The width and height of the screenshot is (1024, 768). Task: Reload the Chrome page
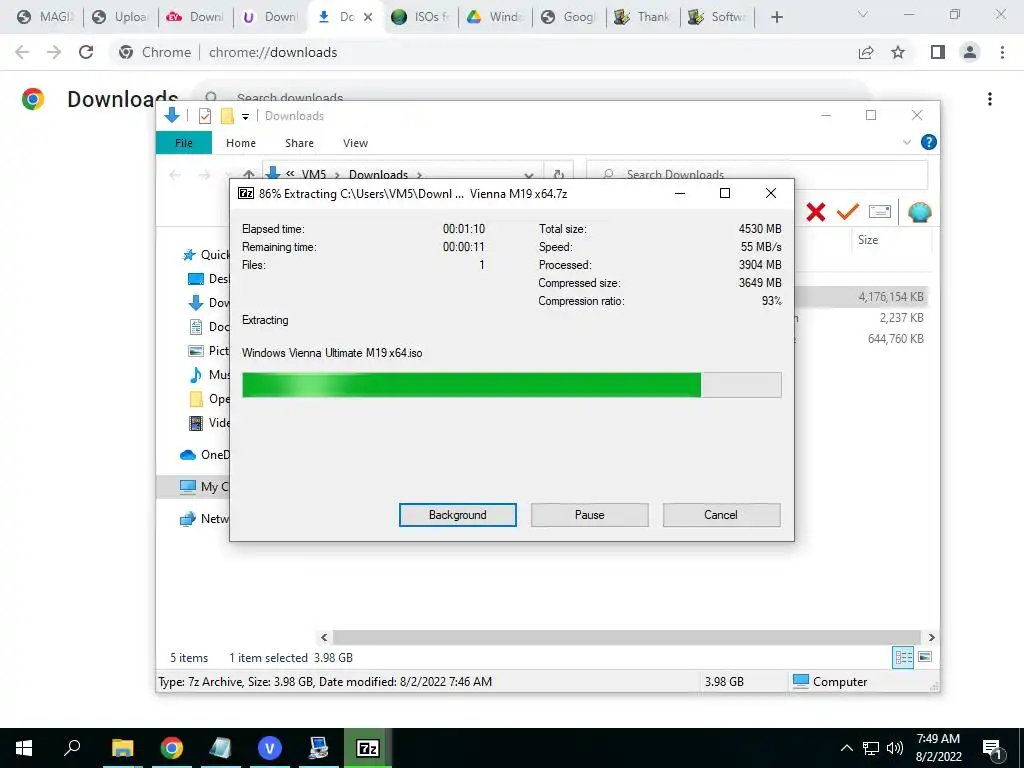(x=86, y=52)
